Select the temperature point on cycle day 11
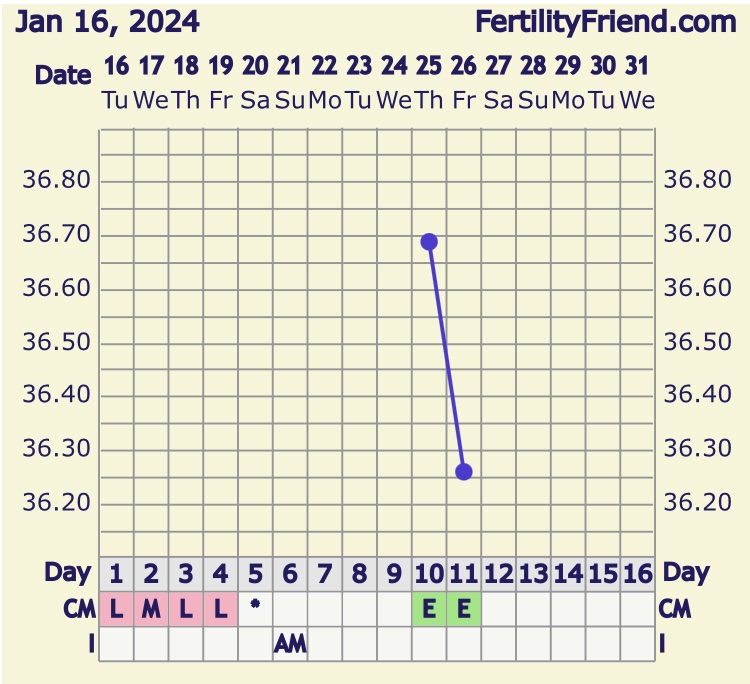 tap(464, 471)
